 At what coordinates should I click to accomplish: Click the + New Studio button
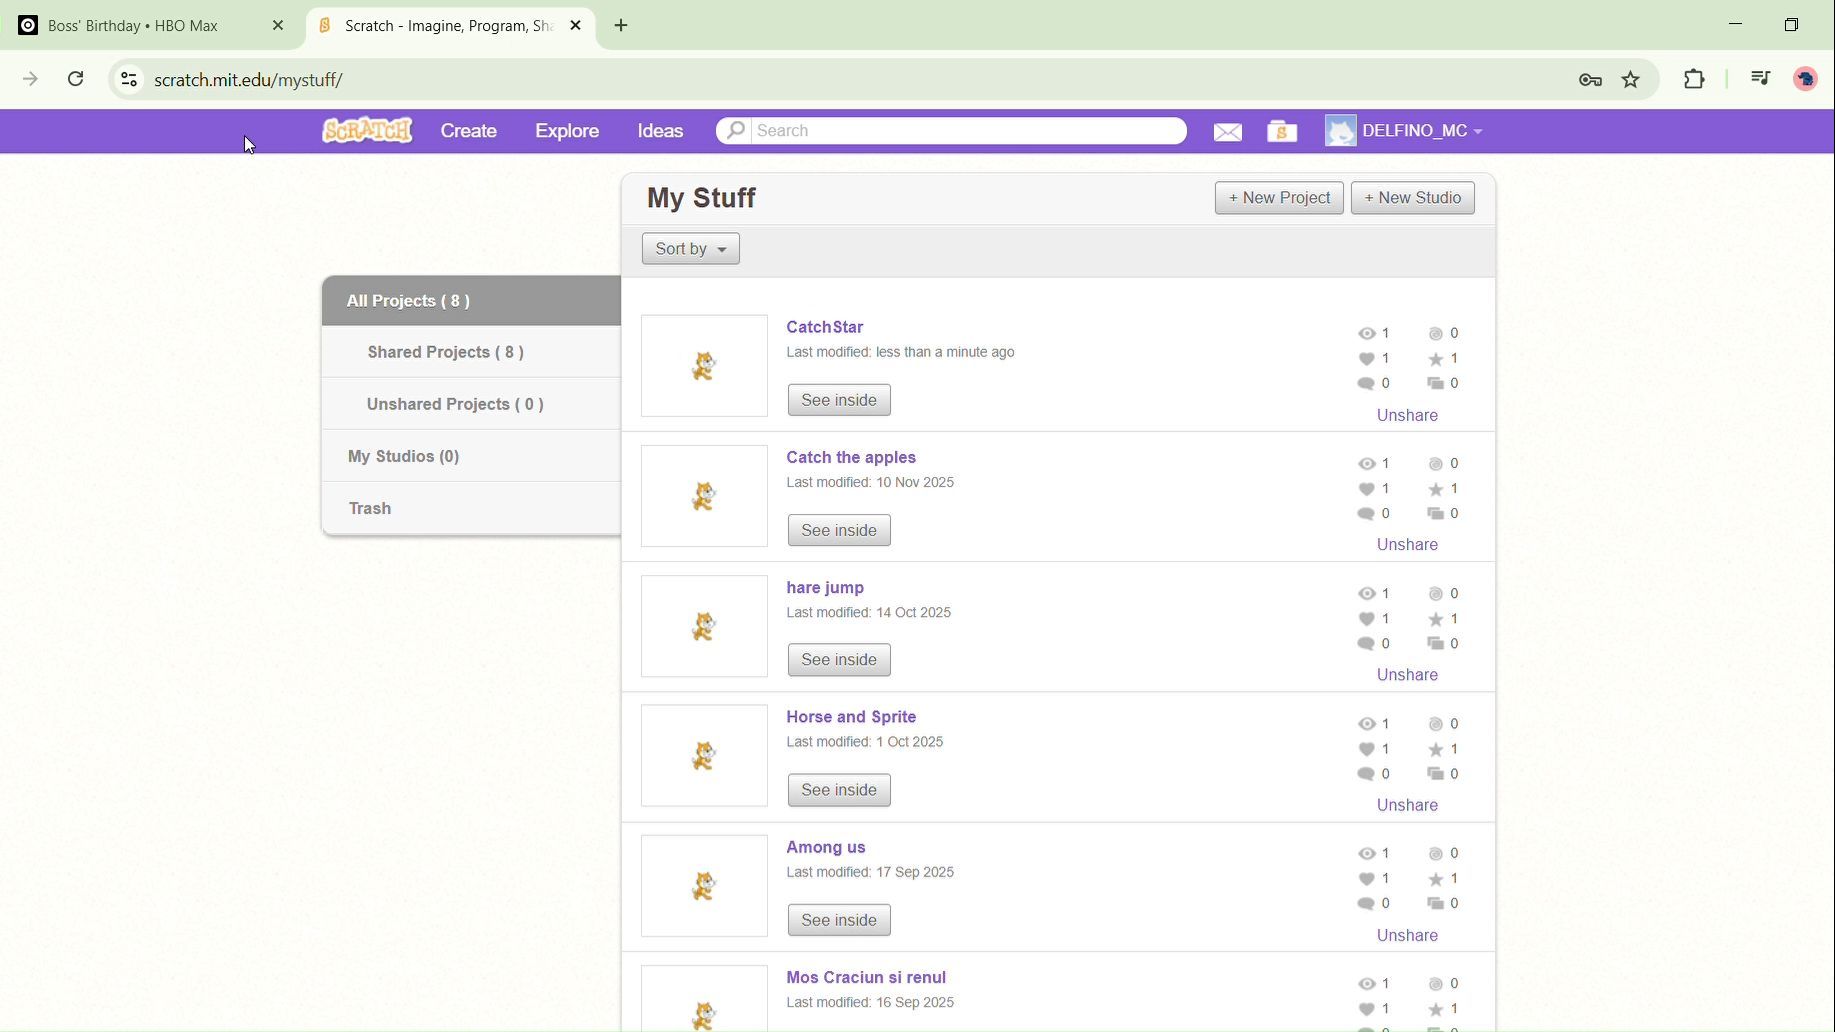1412,198
